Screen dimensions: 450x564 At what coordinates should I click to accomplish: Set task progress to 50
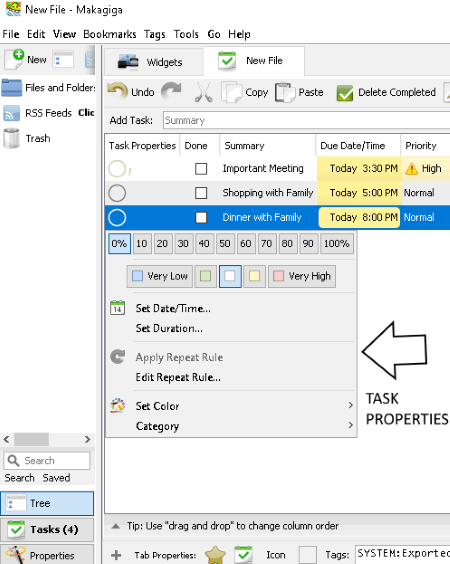tap(225, 244)
